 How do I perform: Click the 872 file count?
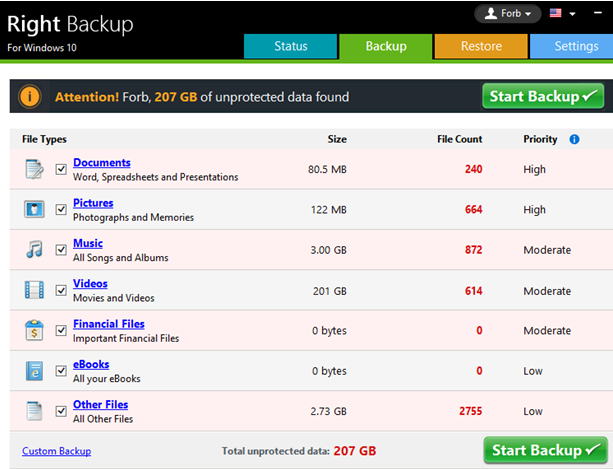point(473,250)
